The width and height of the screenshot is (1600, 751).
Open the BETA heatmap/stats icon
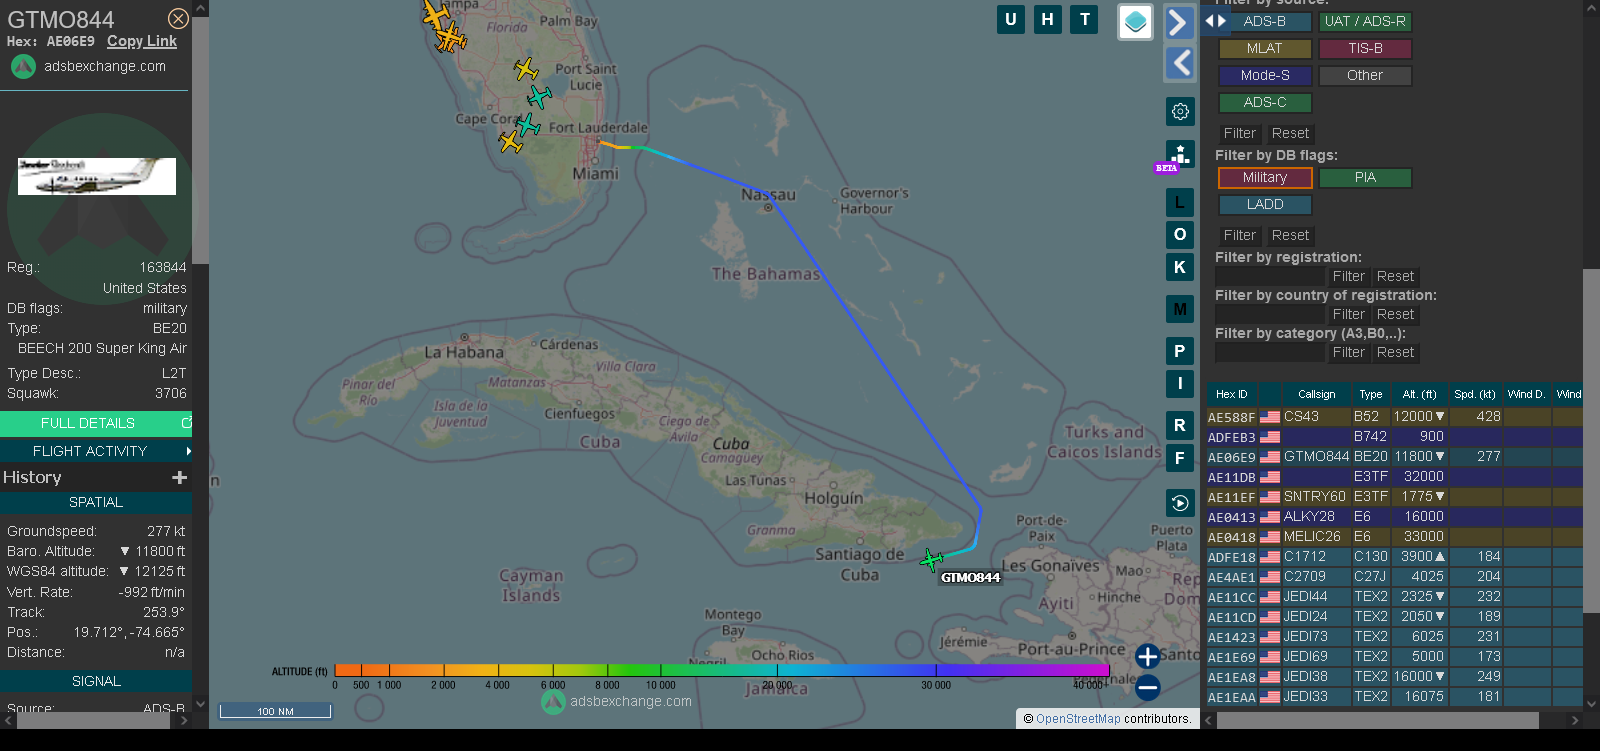1180,155
